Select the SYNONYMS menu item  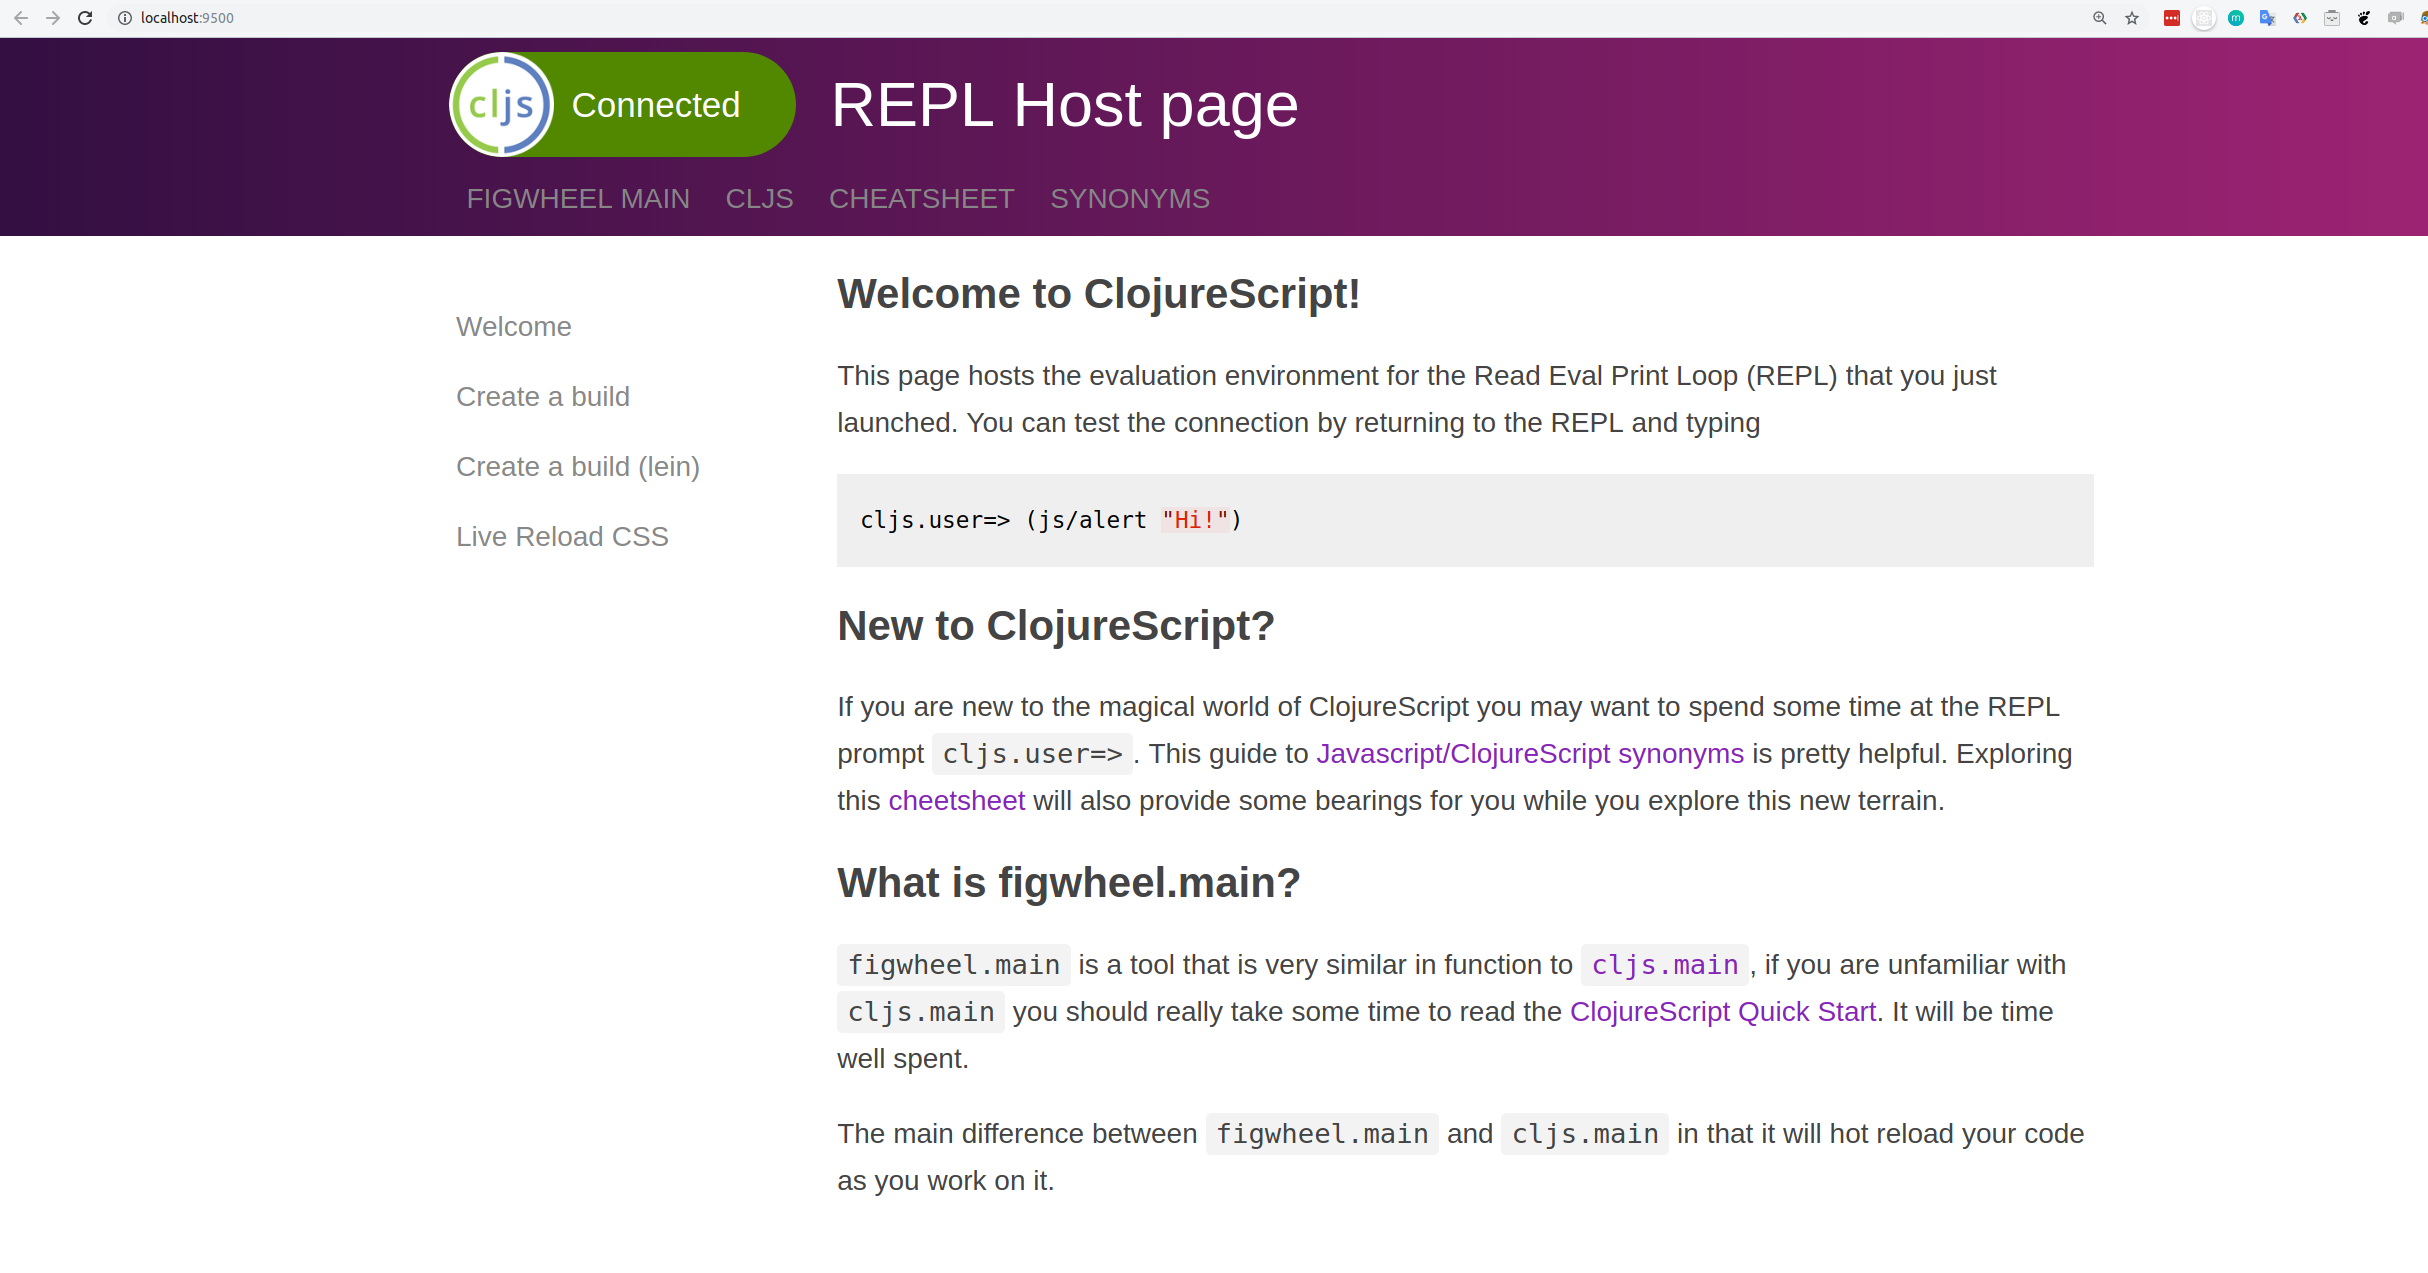point(1130,199)
